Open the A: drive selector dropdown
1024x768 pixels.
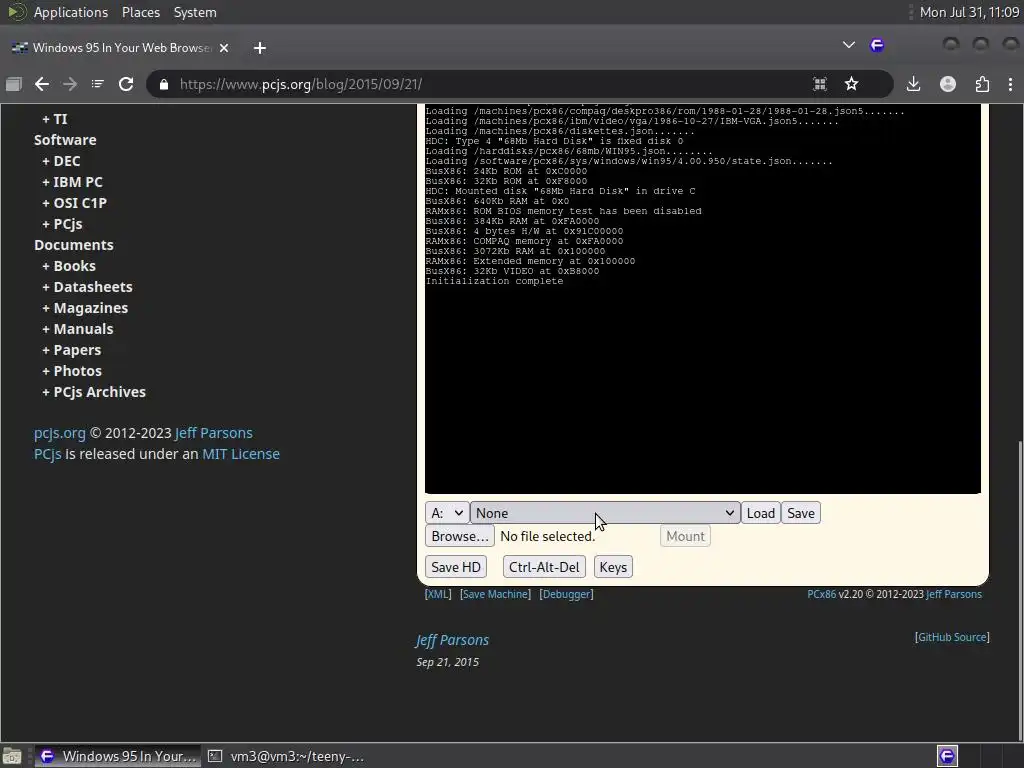[x=447, y=513]
